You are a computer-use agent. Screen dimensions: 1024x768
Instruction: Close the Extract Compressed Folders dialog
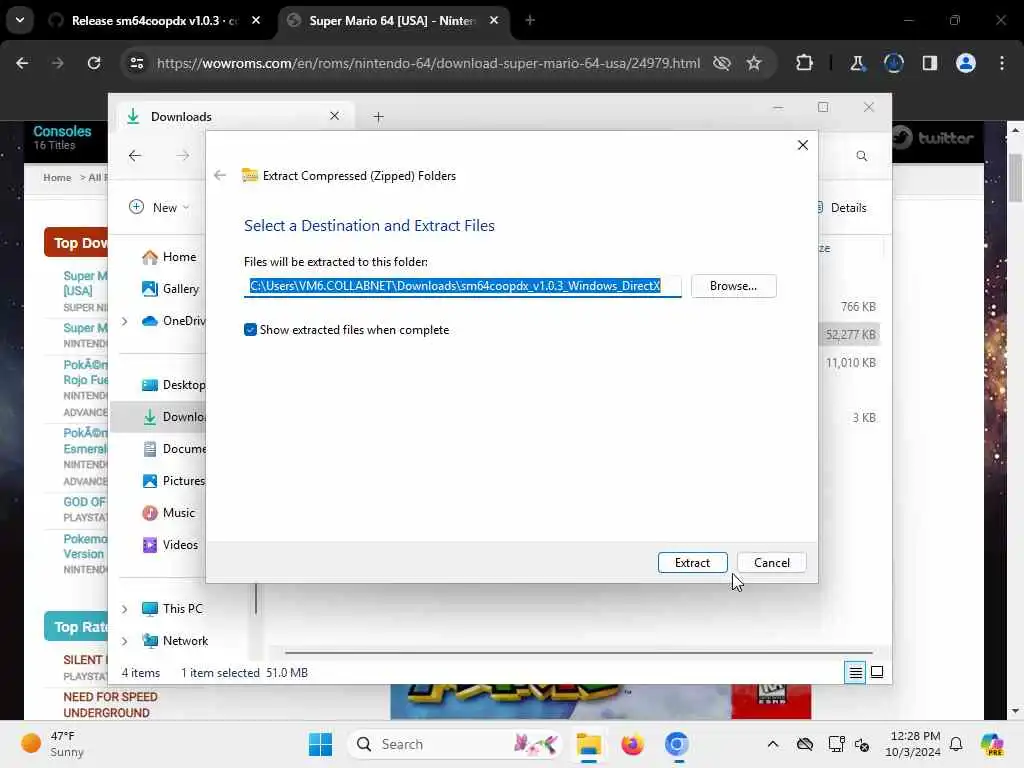803,145
